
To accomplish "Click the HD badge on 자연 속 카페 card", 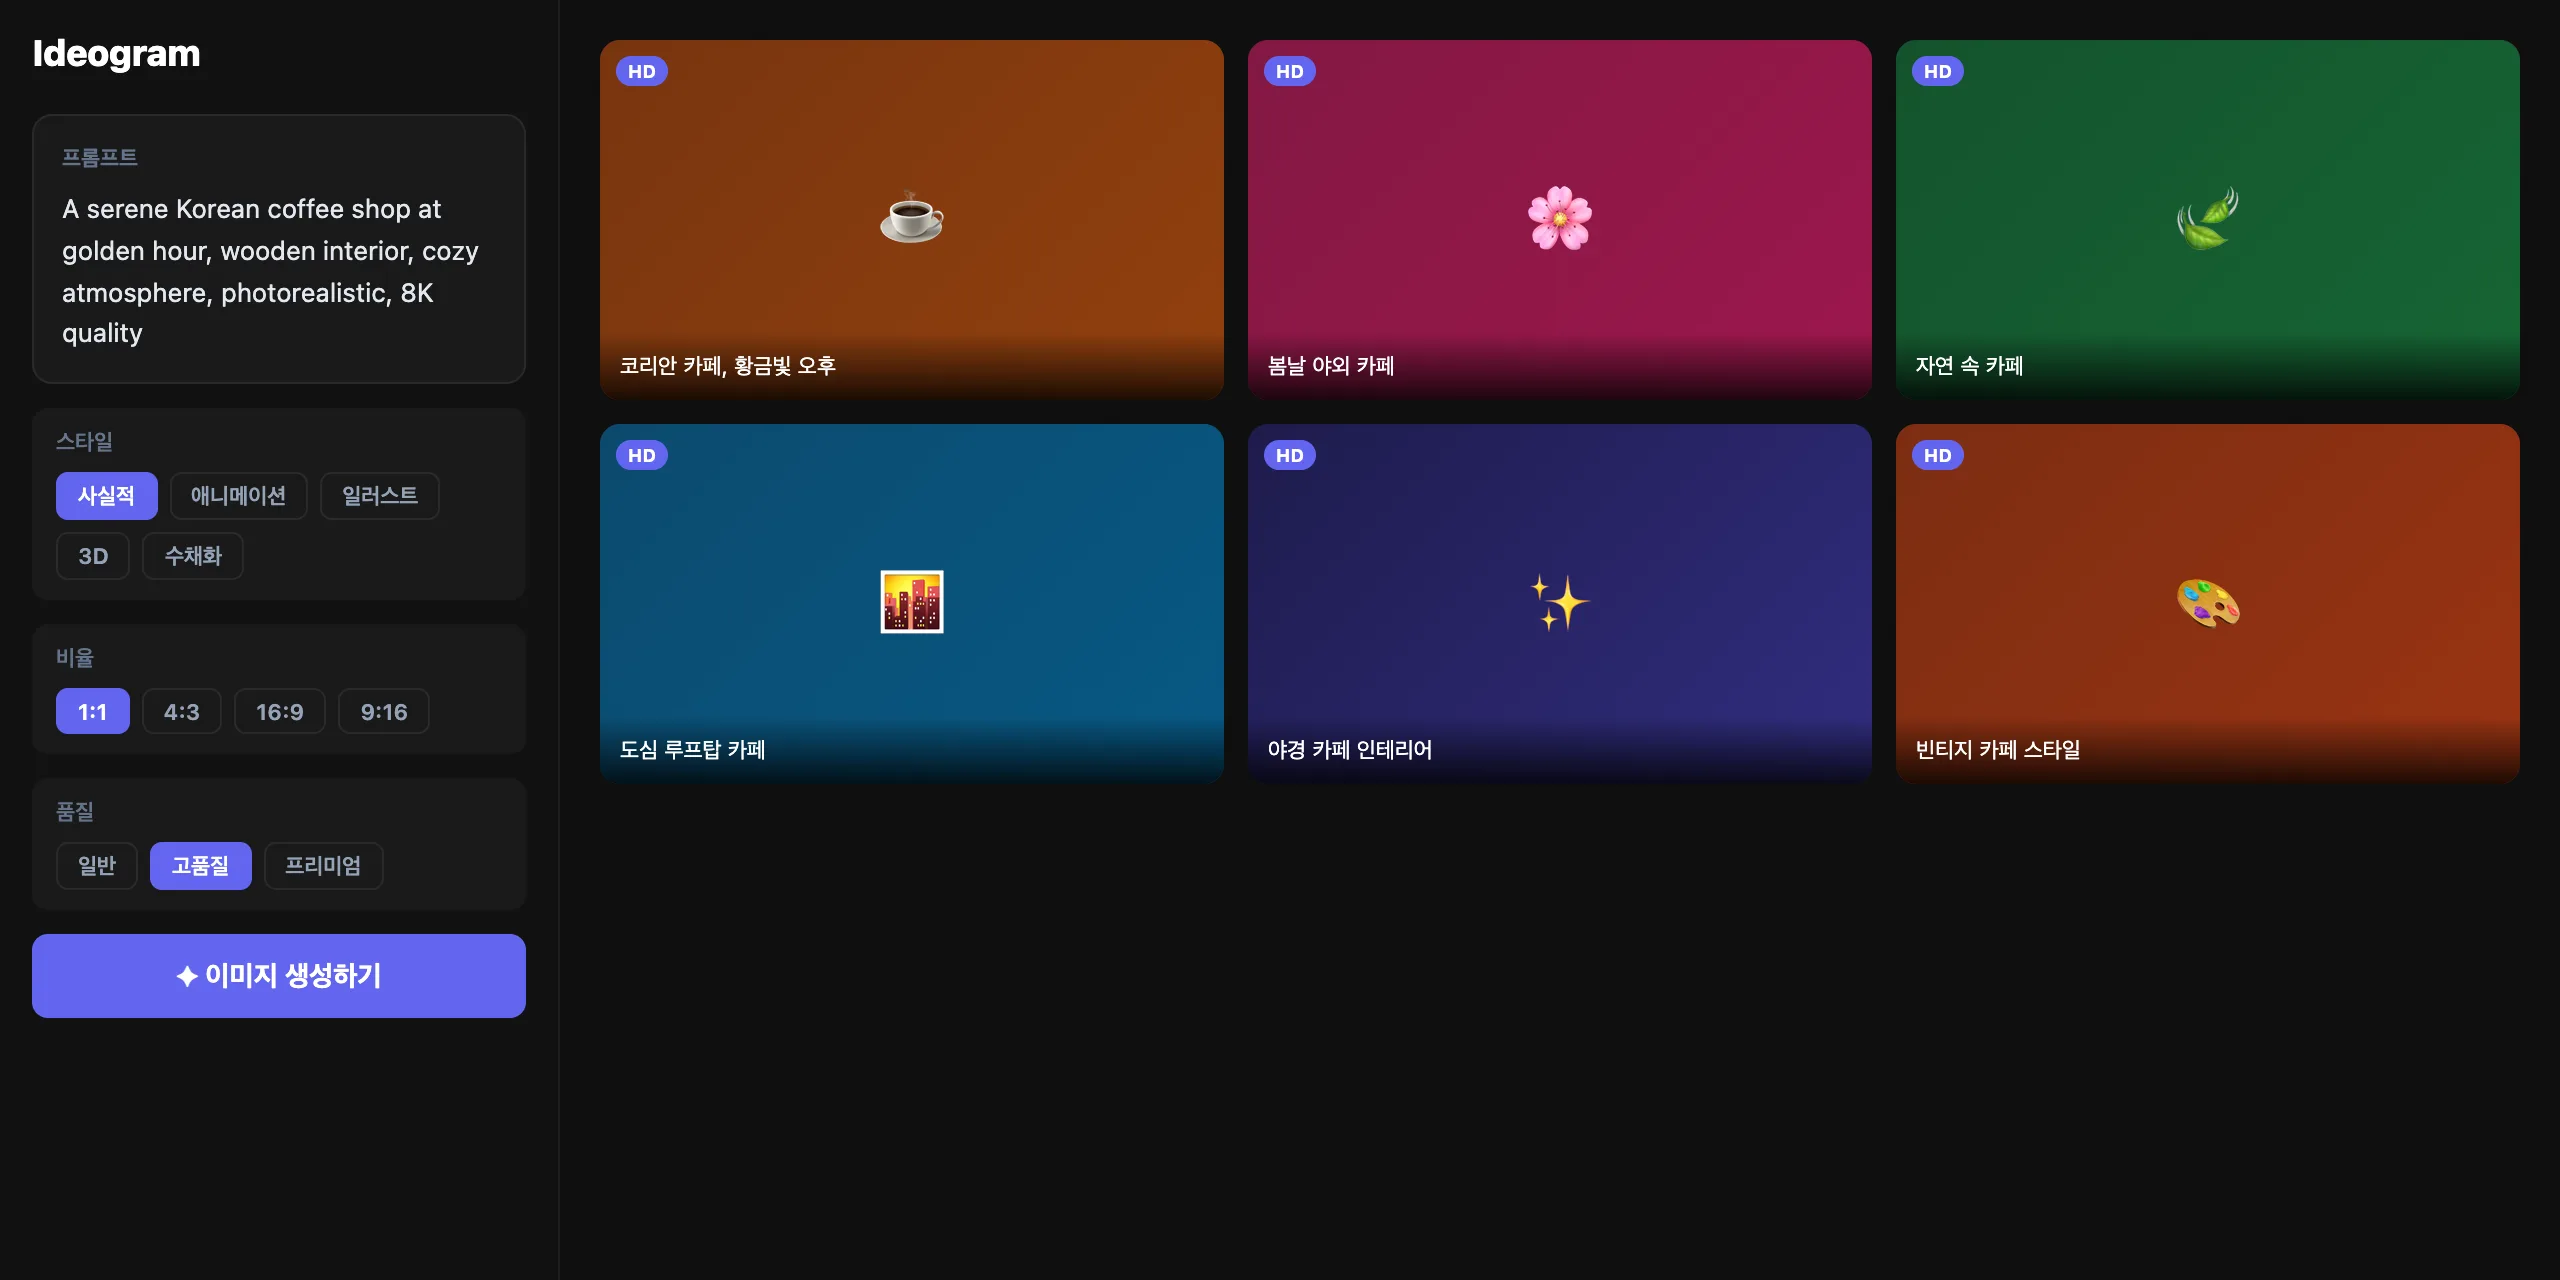I will coord(1938,71).
